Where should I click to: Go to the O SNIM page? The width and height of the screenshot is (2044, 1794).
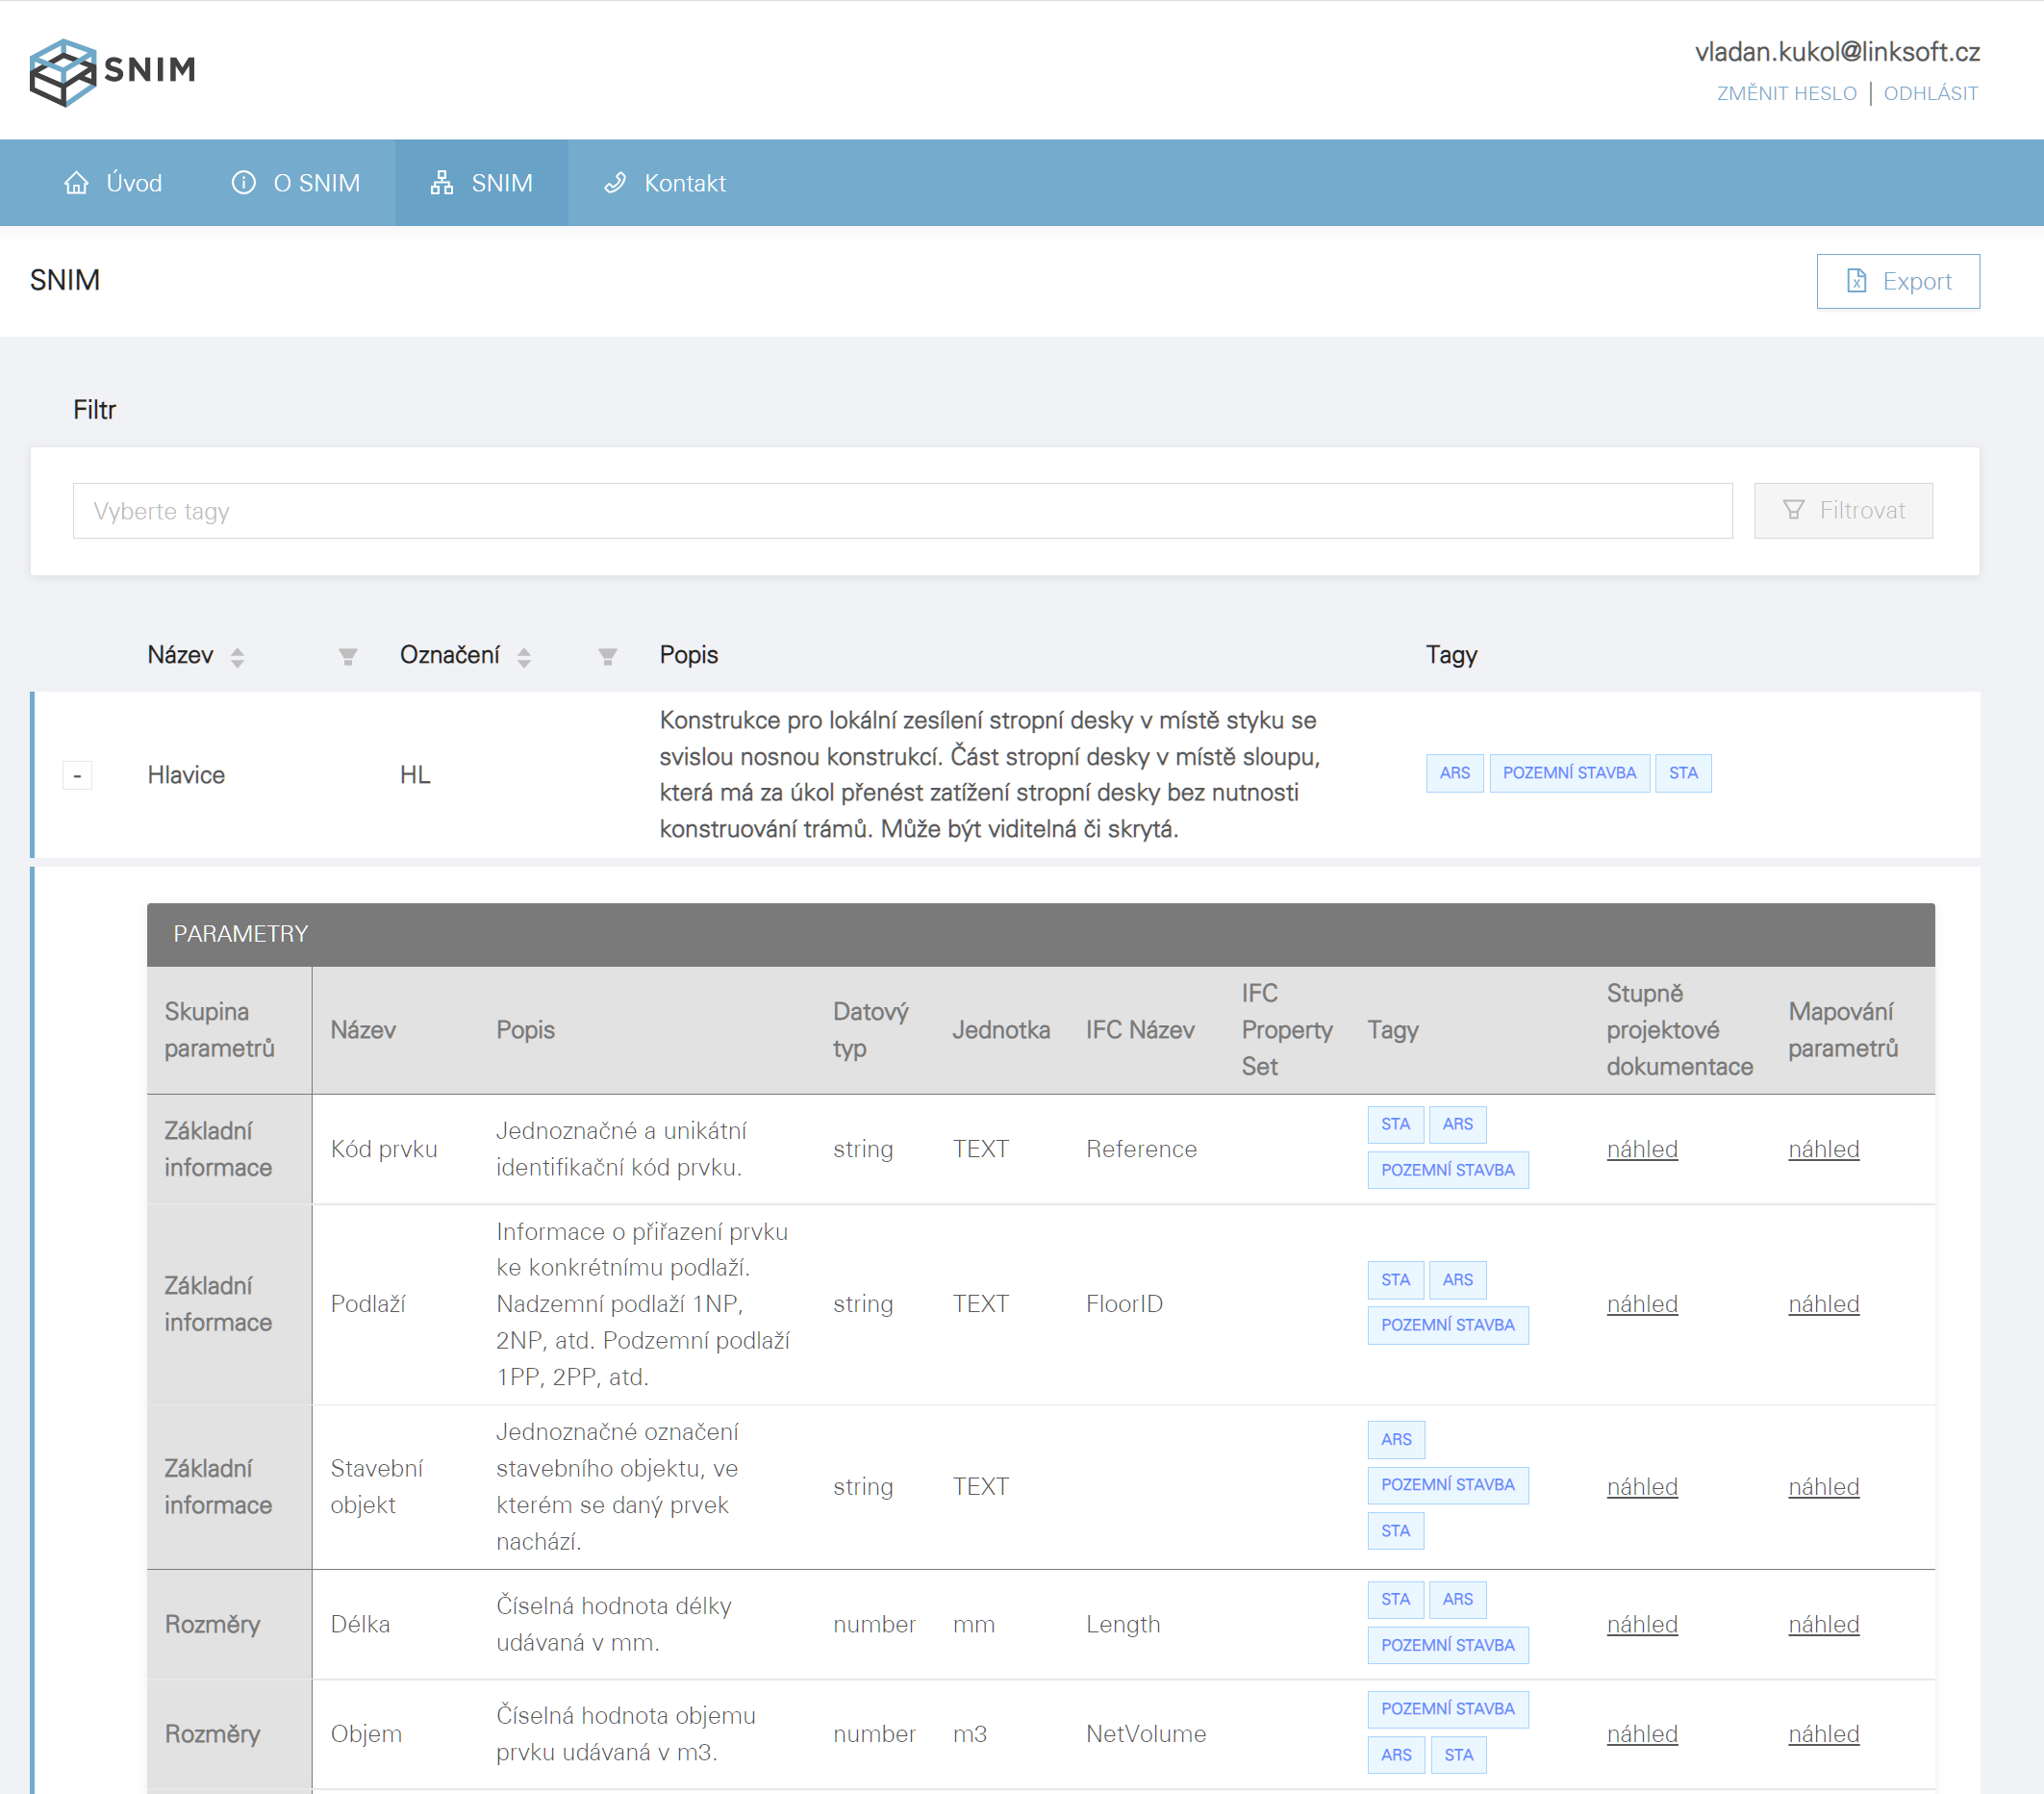click(x=316, y=183)
